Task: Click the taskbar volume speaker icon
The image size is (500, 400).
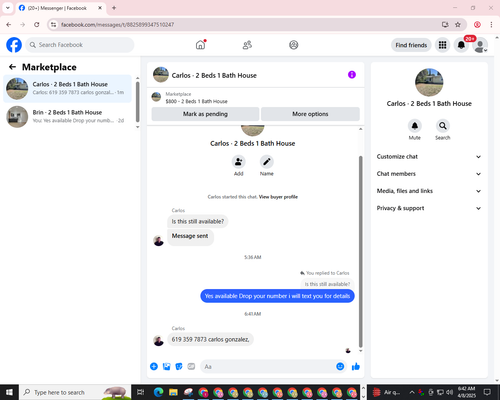Action: pyautogui.click(x=450, y=392)
